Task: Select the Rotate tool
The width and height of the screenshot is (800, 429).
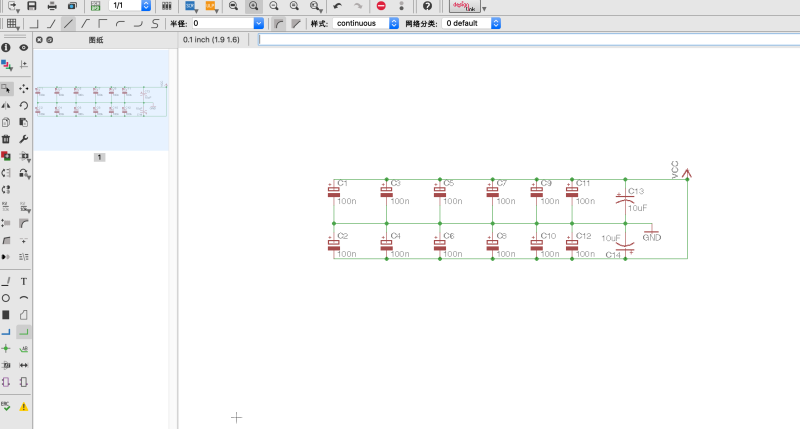Action: [x=23, y=106]
